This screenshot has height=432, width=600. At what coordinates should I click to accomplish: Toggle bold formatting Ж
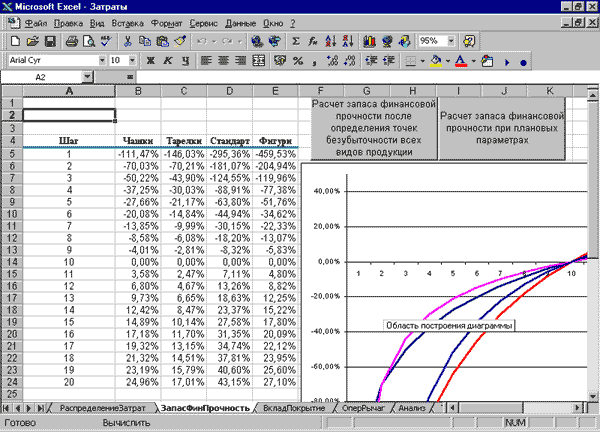point(151,61)
